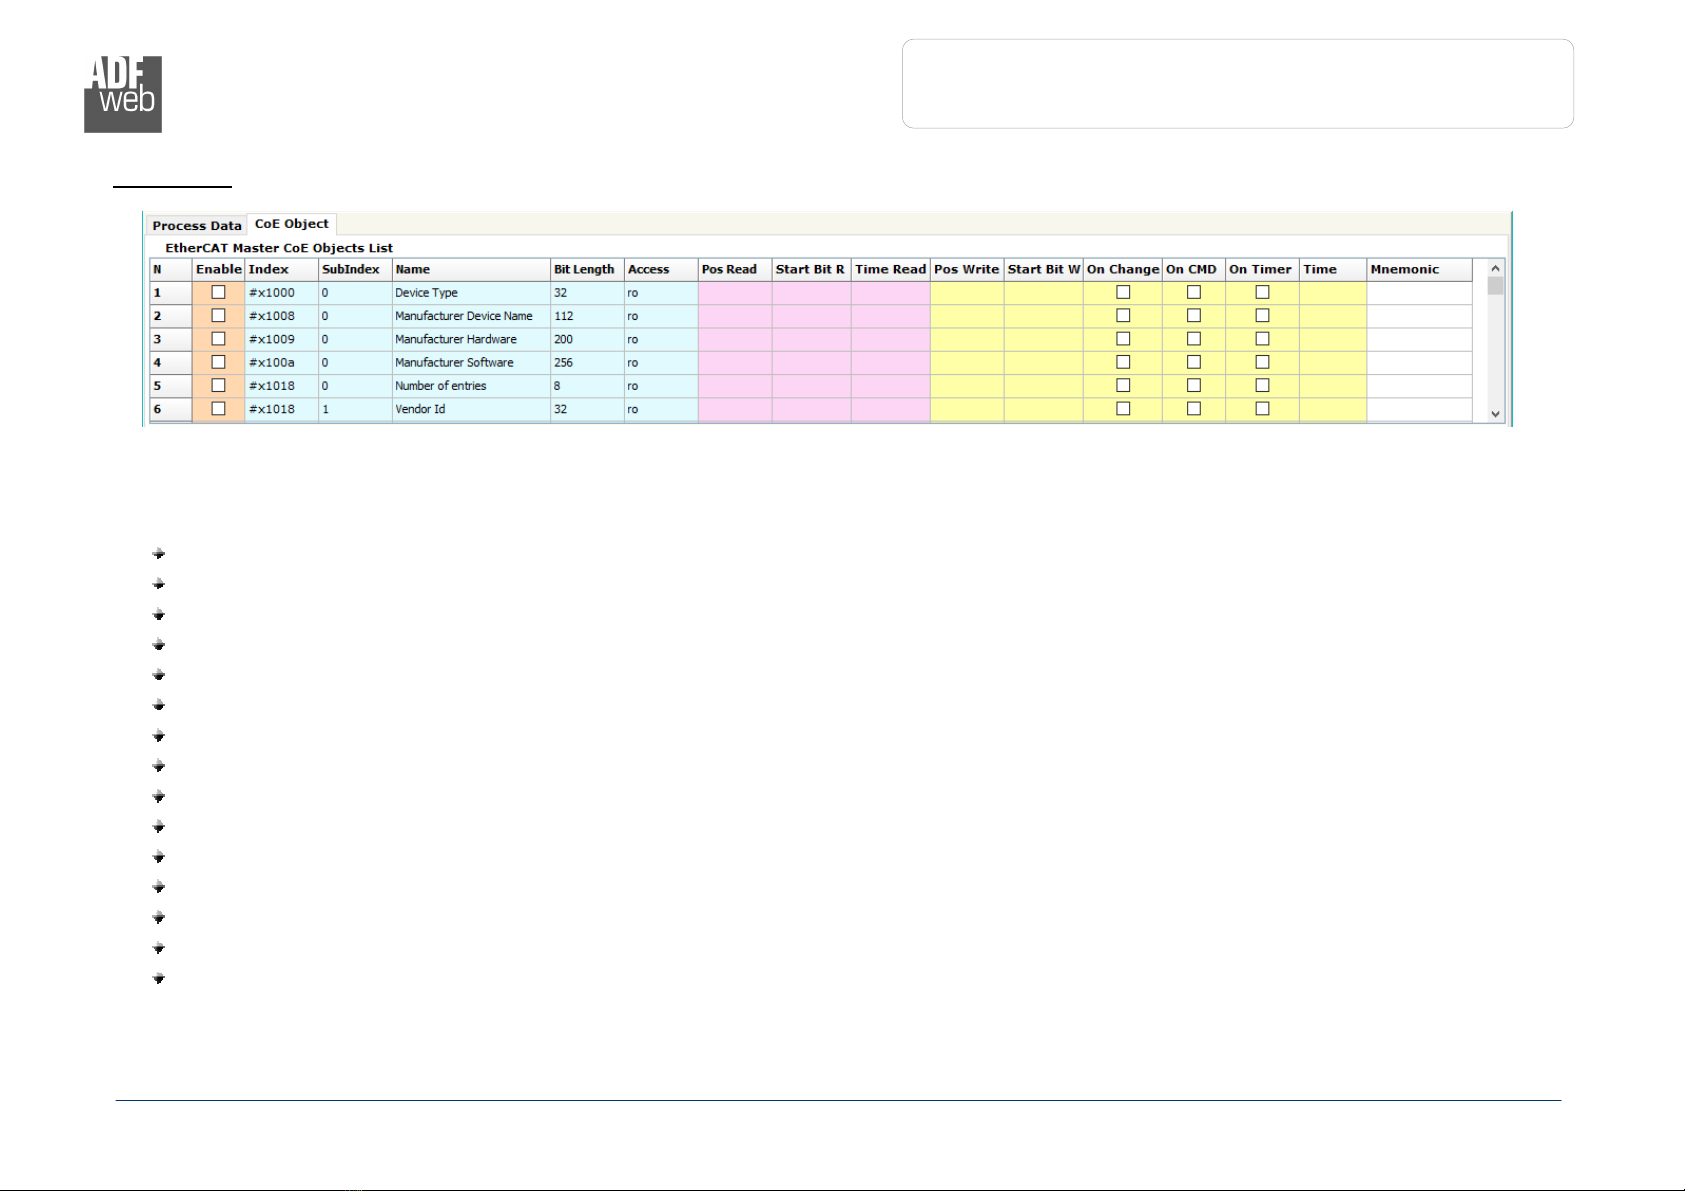Tick Enable checkbox for Vendor Id
The height and width of the screenshot is (1191, 1685).
tap(218, 408)
